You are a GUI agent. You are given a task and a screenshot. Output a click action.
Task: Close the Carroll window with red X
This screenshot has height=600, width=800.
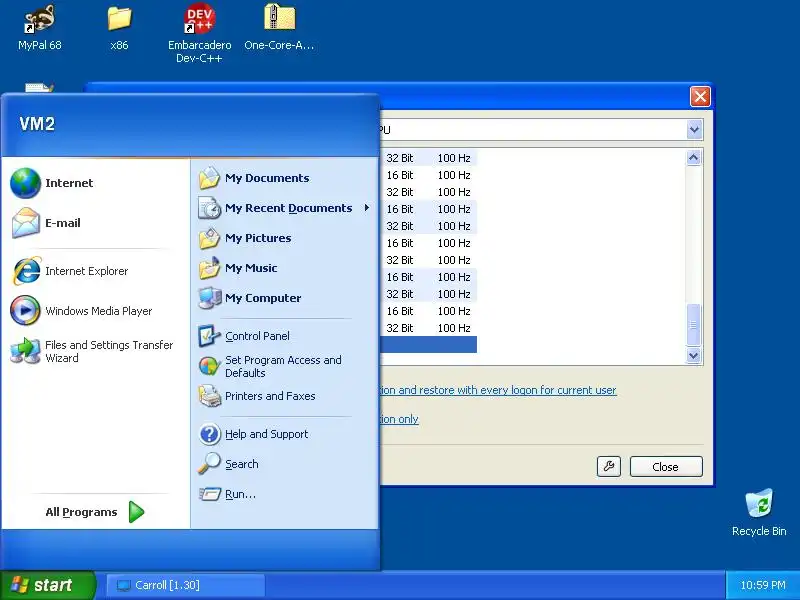click(x=700, y=96)
